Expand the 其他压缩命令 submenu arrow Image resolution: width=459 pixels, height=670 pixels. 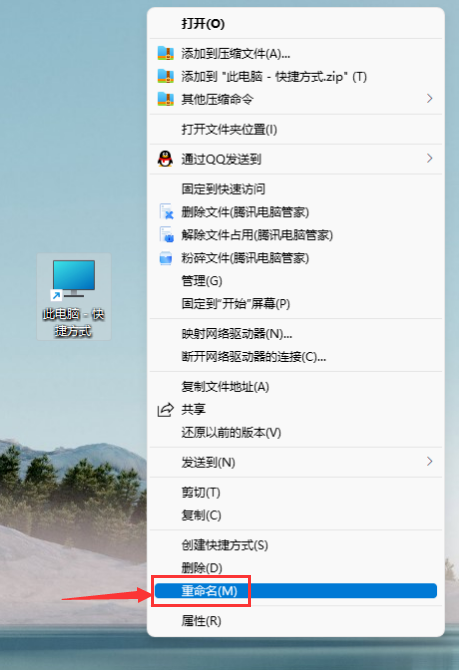430,99
